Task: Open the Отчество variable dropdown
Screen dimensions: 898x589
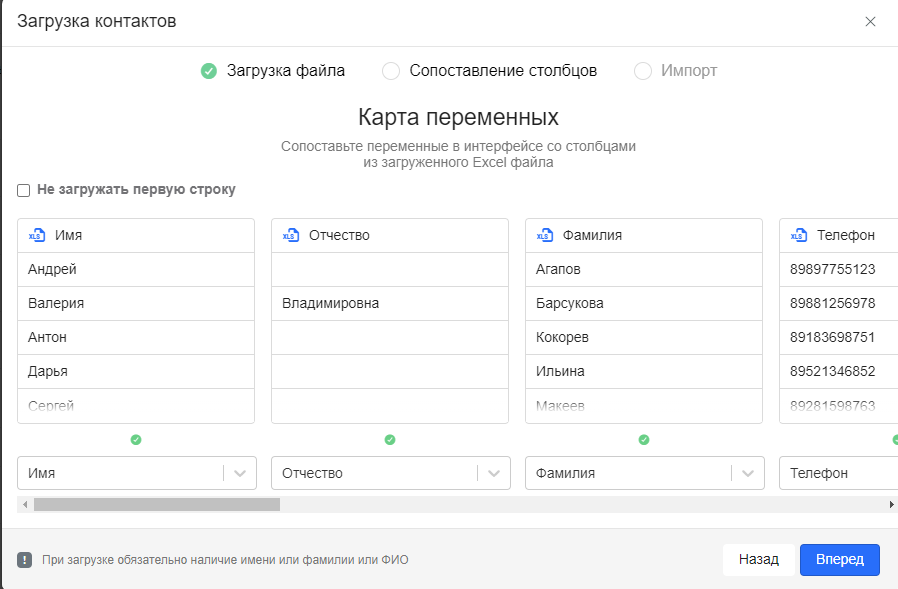Action: [x=494, y=473]
